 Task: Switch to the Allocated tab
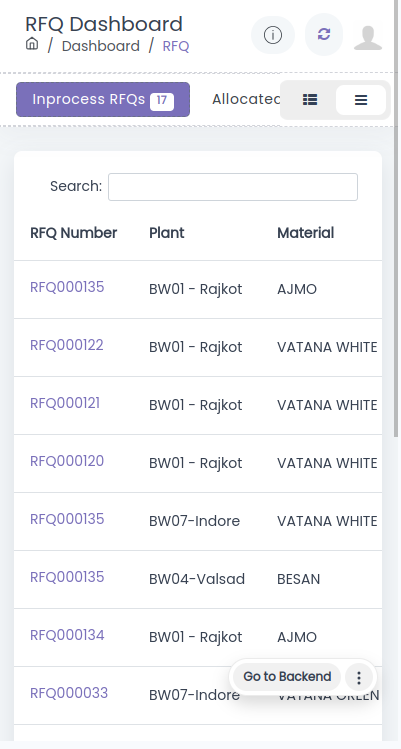click(x=247, y=99)
